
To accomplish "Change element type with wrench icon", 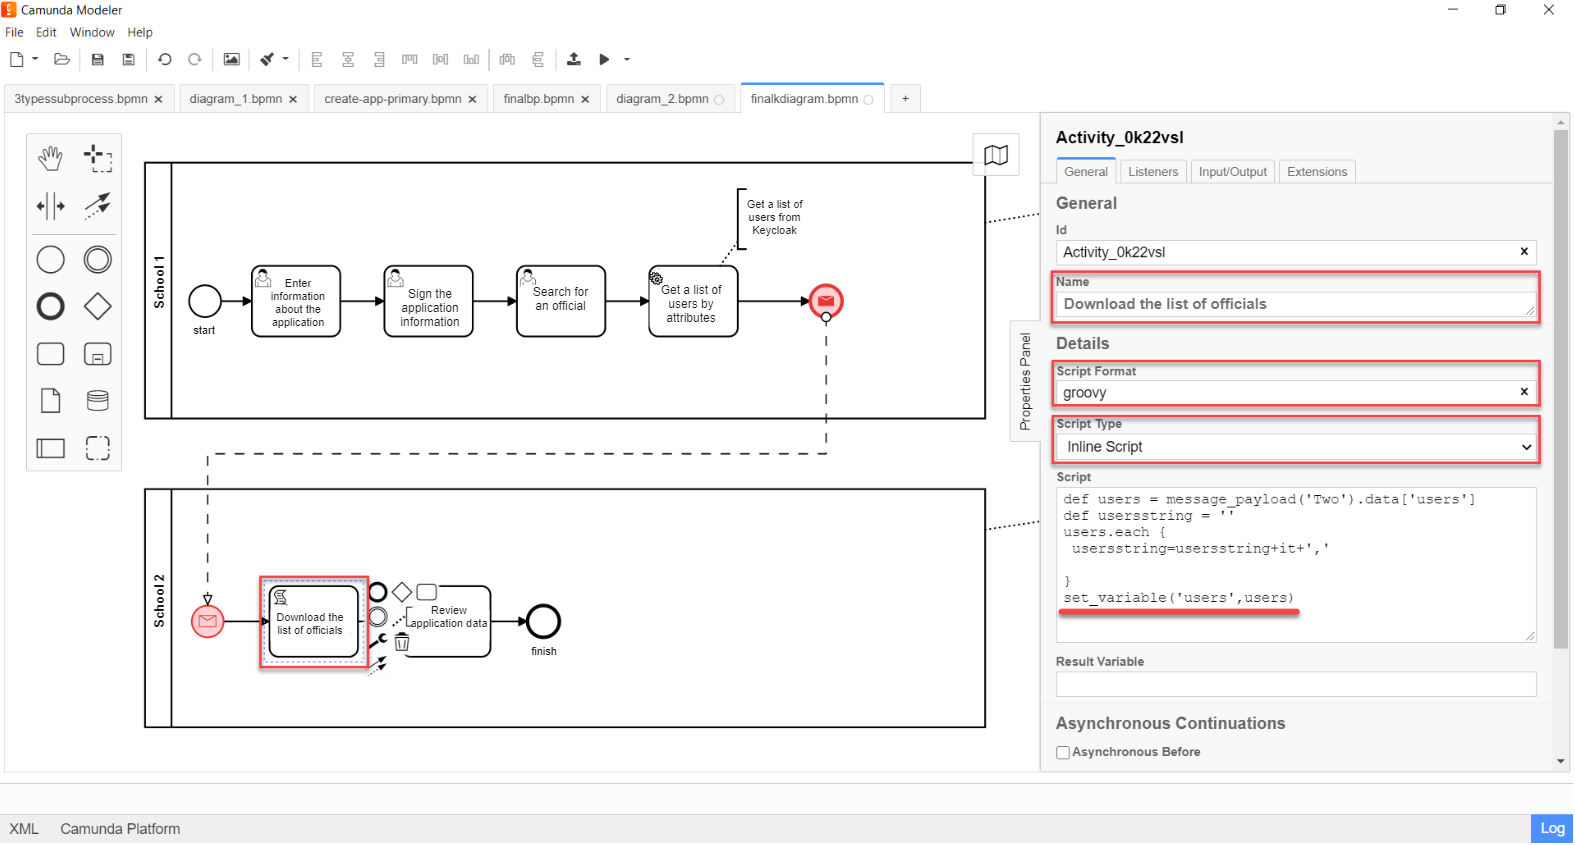I will [x=378, y=640].
